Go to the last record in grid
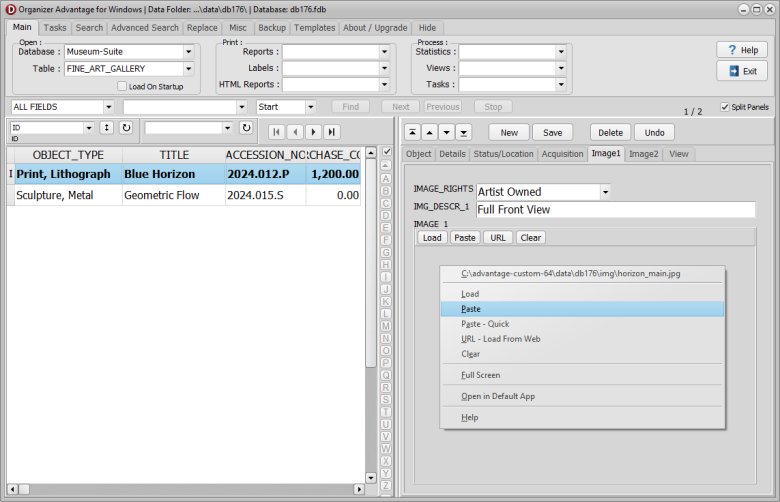780x502 pixels. pyautogui.click(x=331, y=131)
